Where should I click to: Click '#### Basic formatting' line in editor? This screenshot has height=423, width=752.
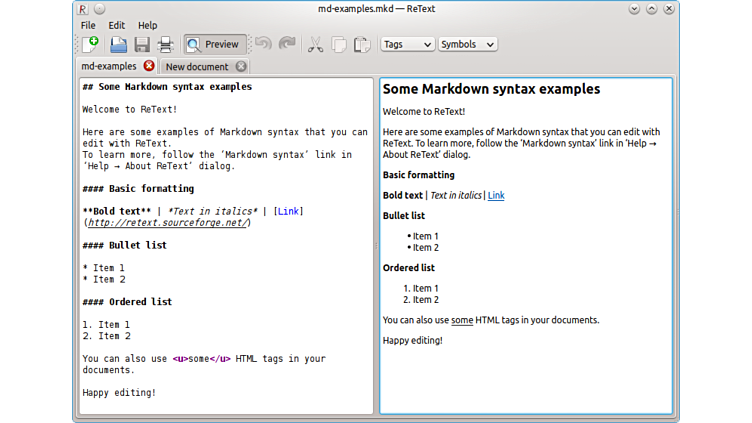pyautogui.click(x=138, y=188)
